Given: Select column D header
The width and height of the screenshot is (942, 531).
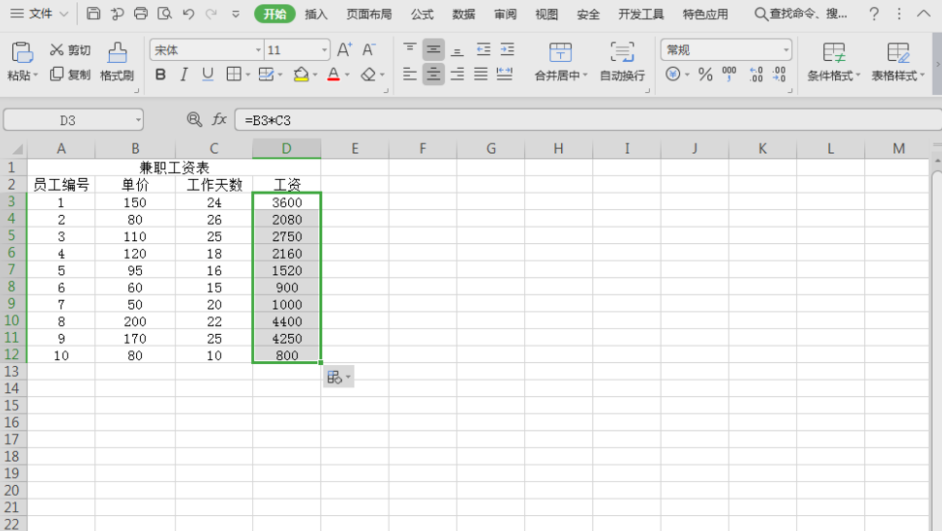Looking at the screenshot, I should 287,148.
